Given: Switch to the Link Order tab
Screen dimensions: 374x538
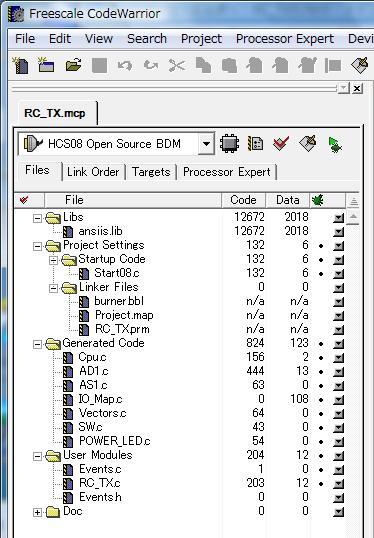Looking at the screenshot, I should pyautogui.click(x=93, y=172).
